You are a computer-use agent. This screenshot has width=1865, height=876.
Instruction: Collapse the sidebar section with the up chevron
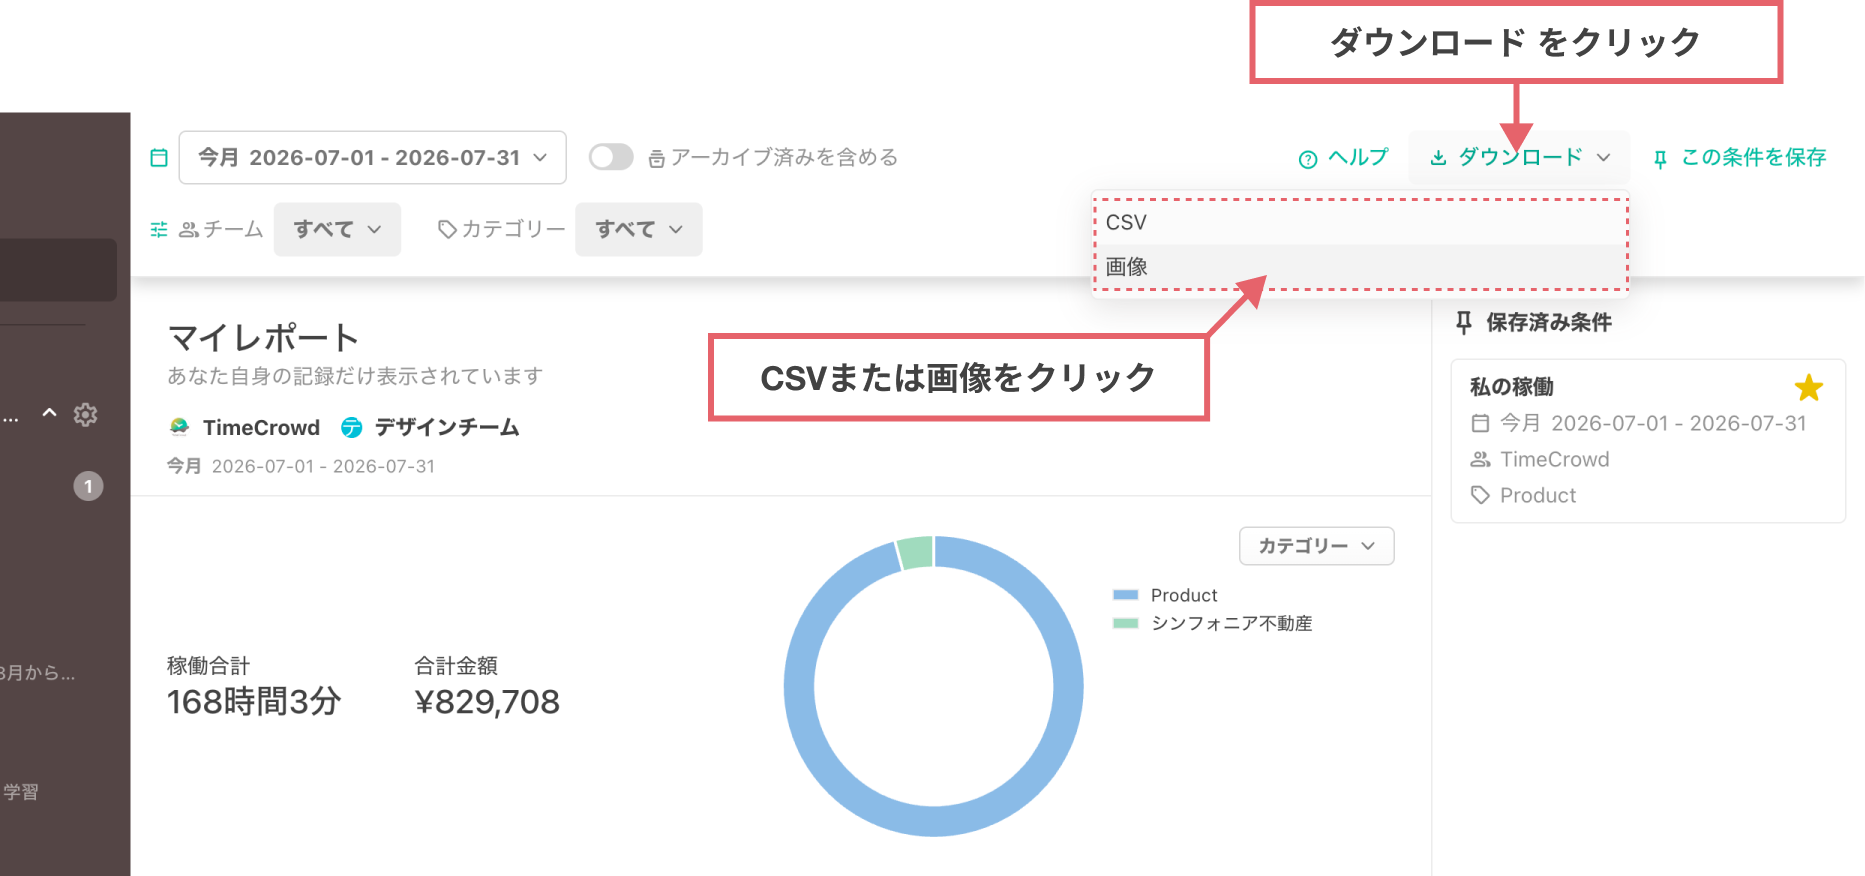coord(49,413)
